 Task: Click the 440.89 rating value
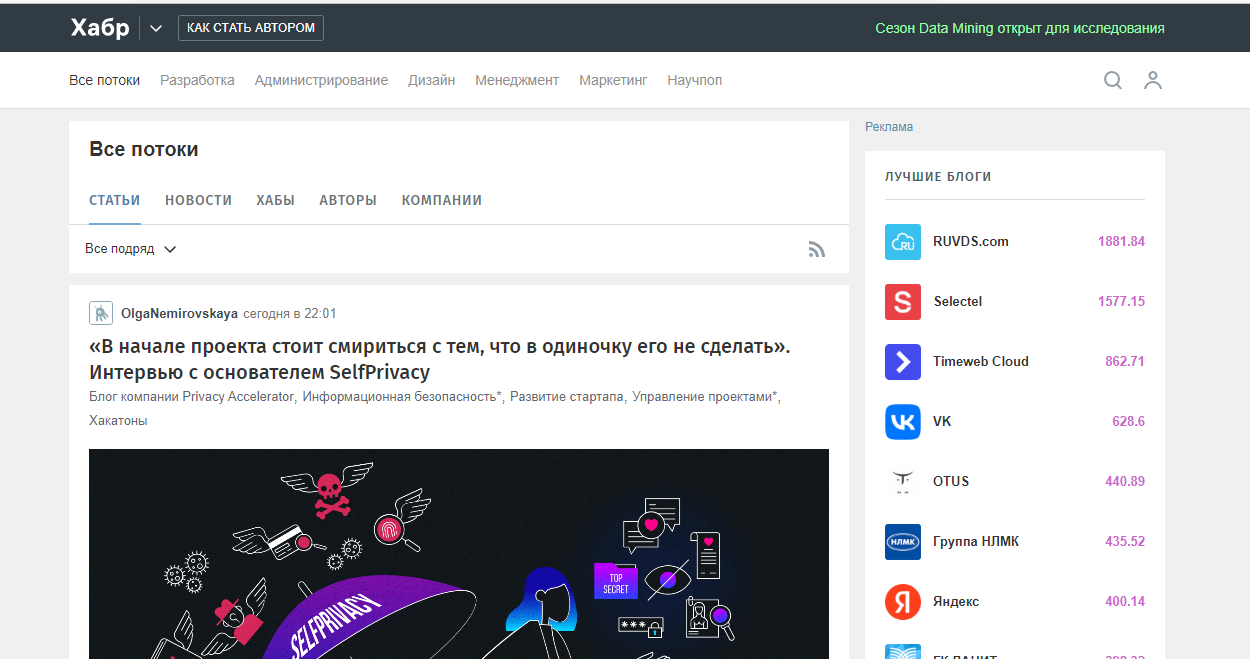(1125, 482)
